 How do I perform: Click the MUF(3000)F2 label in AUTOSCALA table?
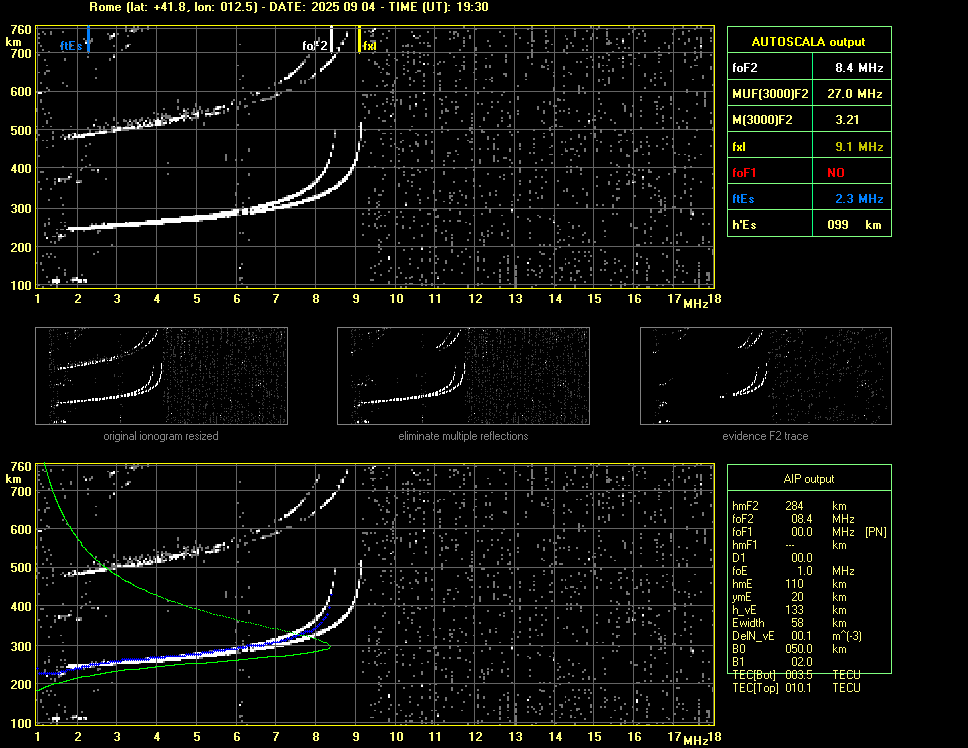770,94
